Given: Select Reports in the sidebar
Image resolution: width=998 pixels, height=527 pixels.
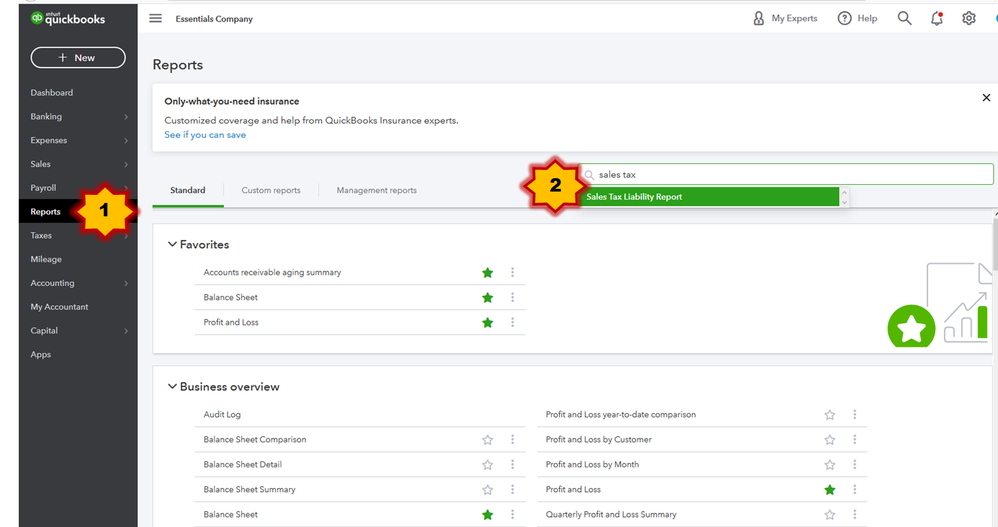Looking at the screenshot, I should (45, 211).
